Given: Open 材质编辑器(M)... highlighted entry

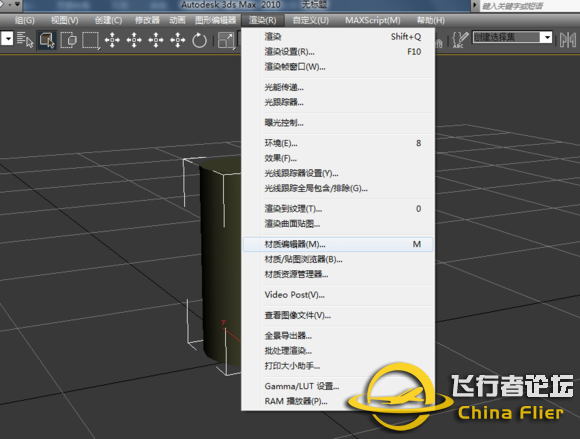Looking at the screenshot, I should click(338, 244).
